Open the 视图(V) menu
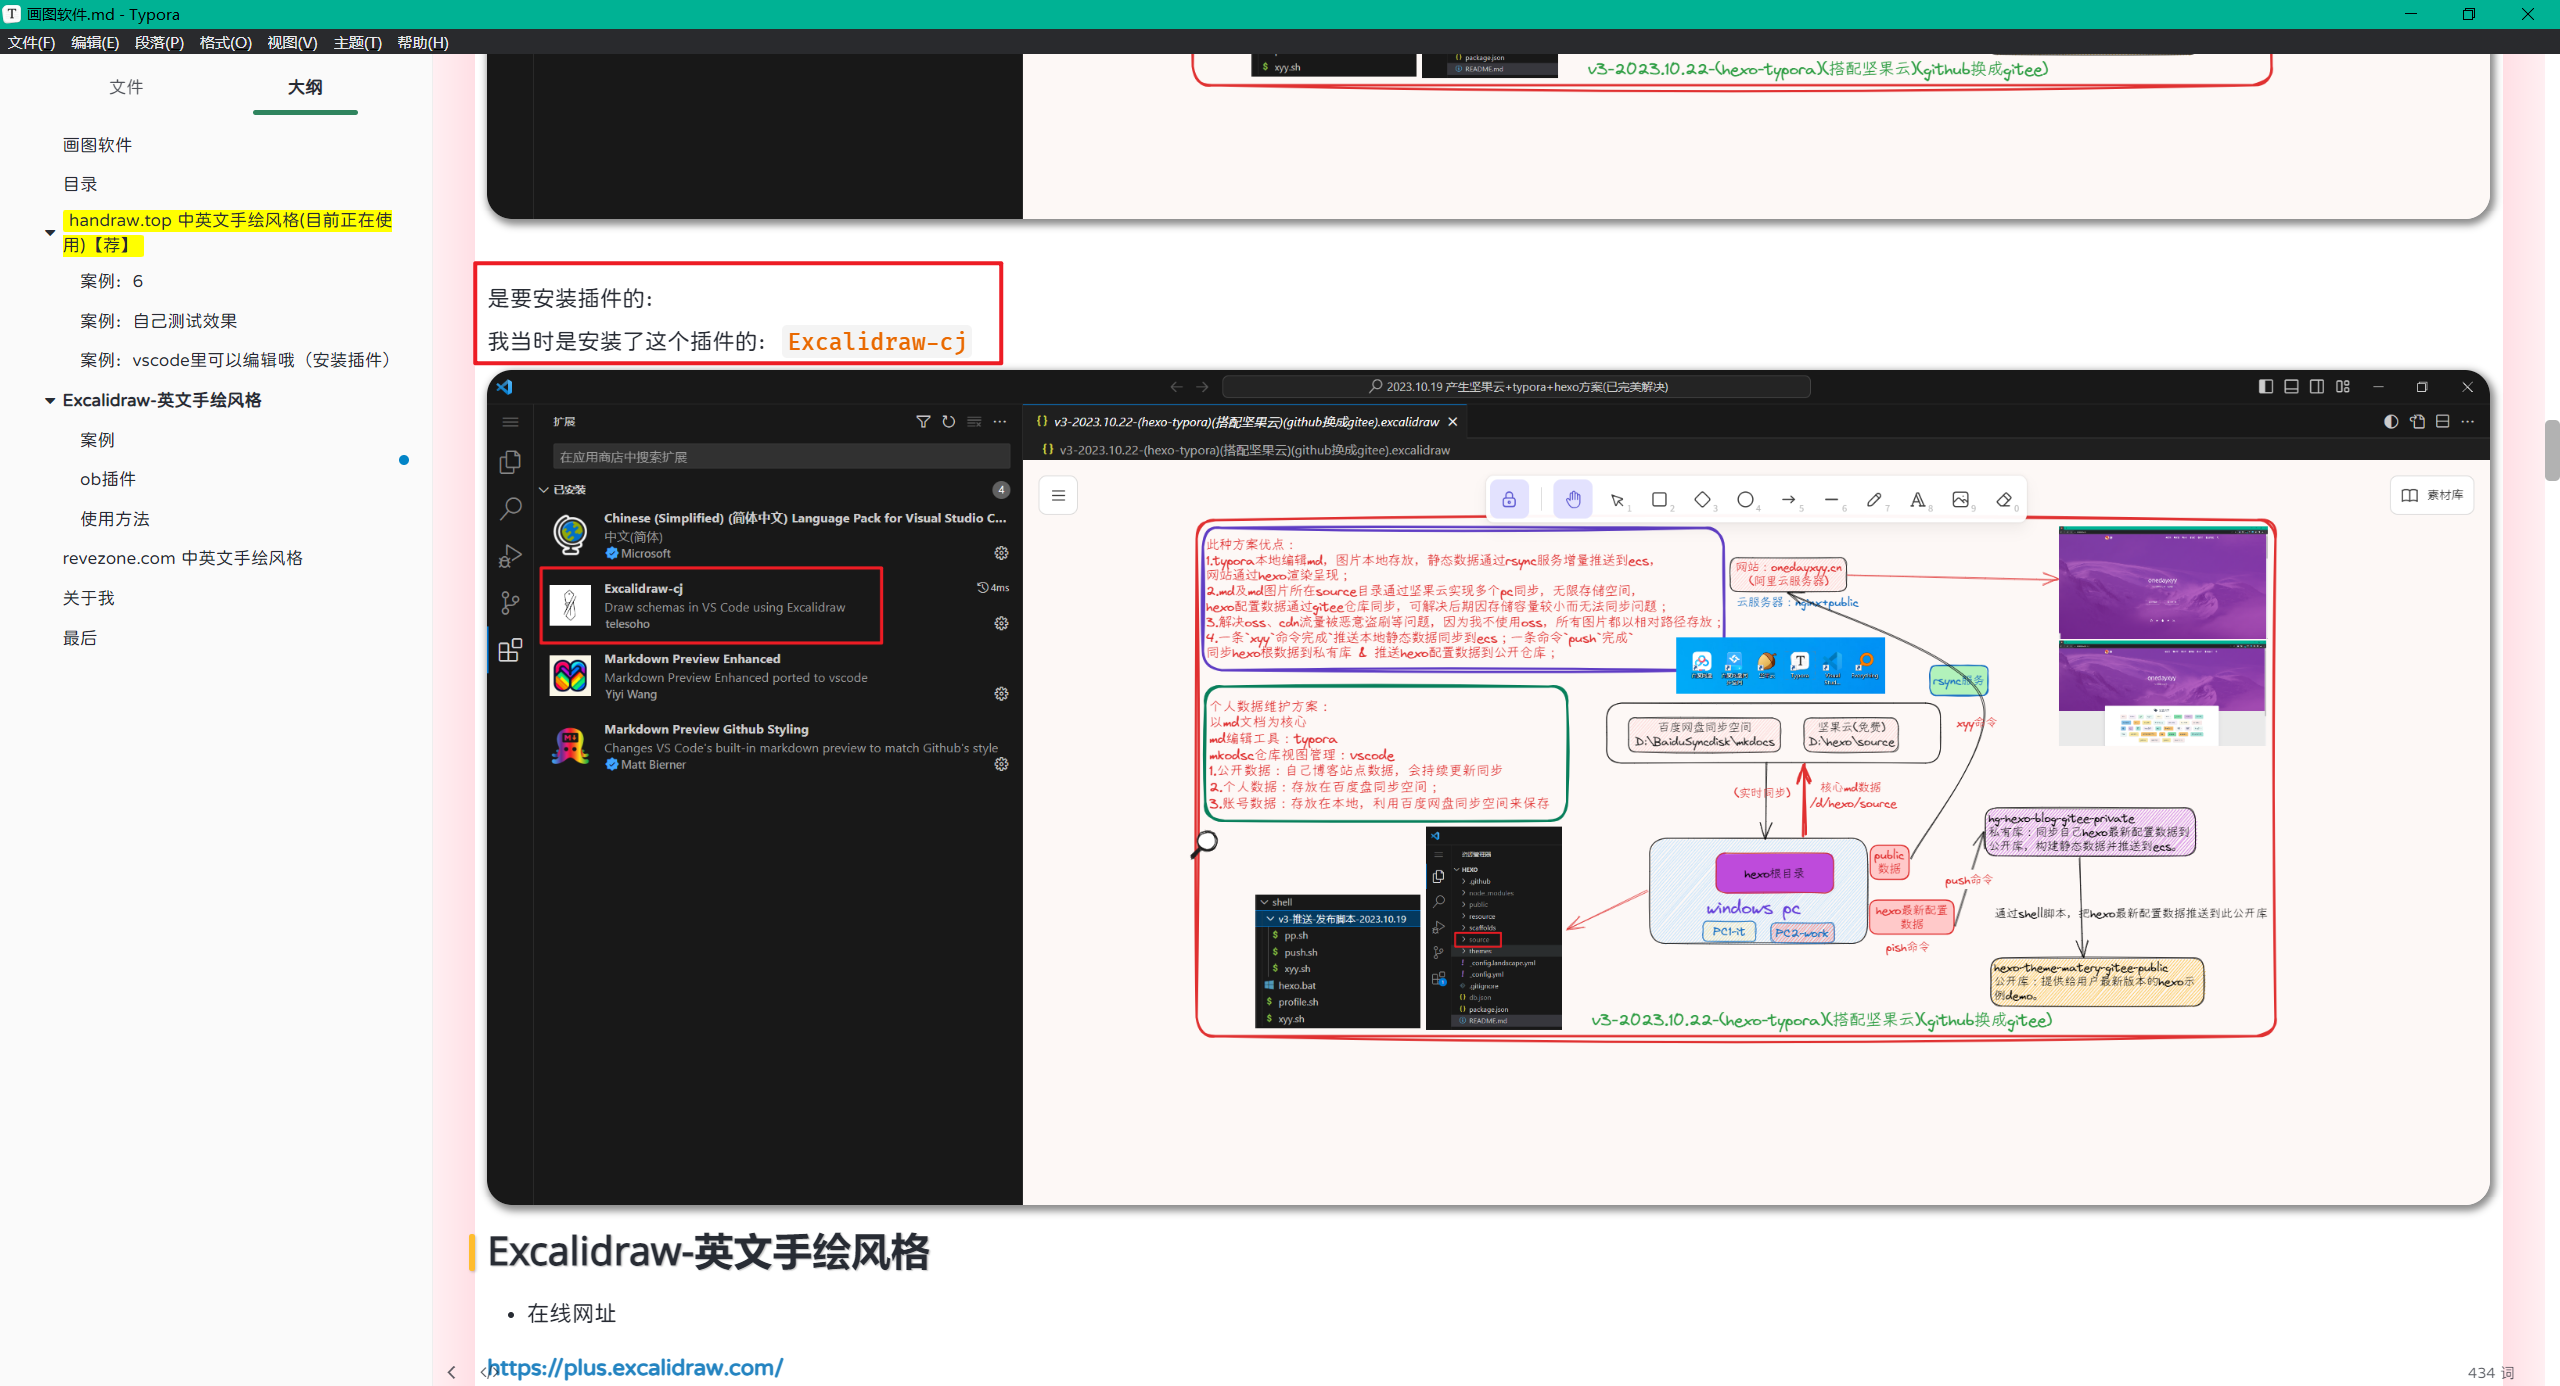Viewport: 2560px width, 1386px height. [x=292, y=42]
